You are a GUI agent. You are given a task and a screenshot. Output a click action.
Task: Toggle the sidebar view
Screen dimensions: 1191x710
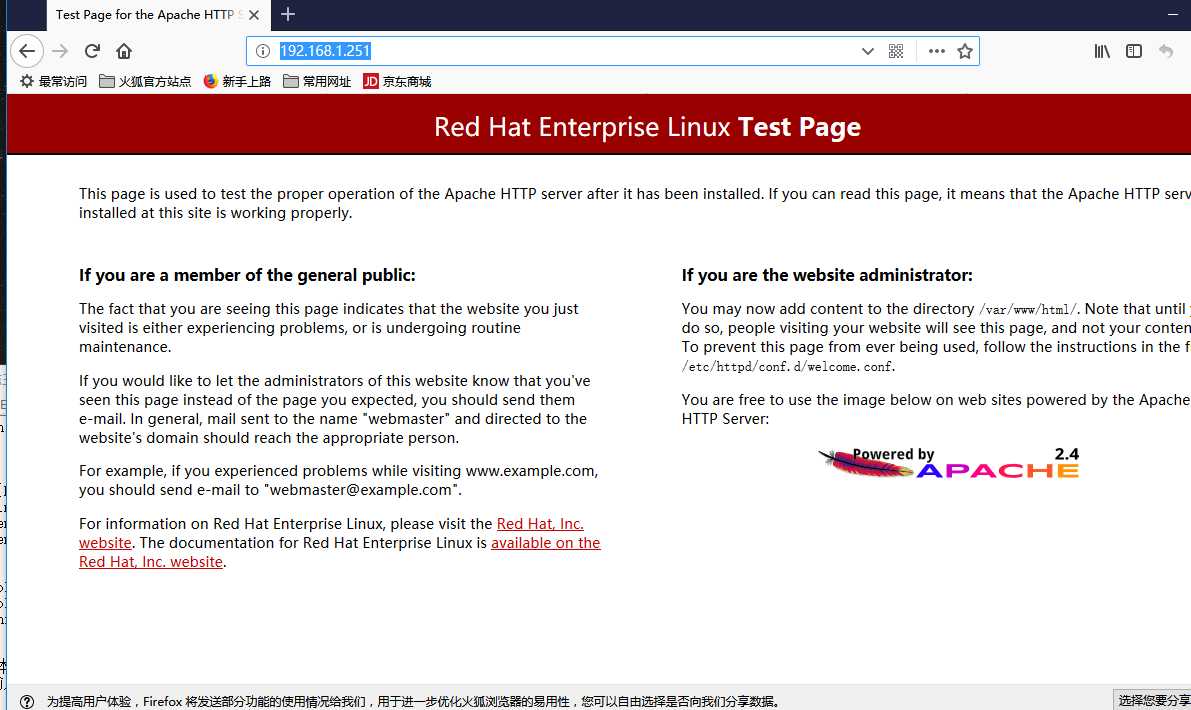[1134, 51]
